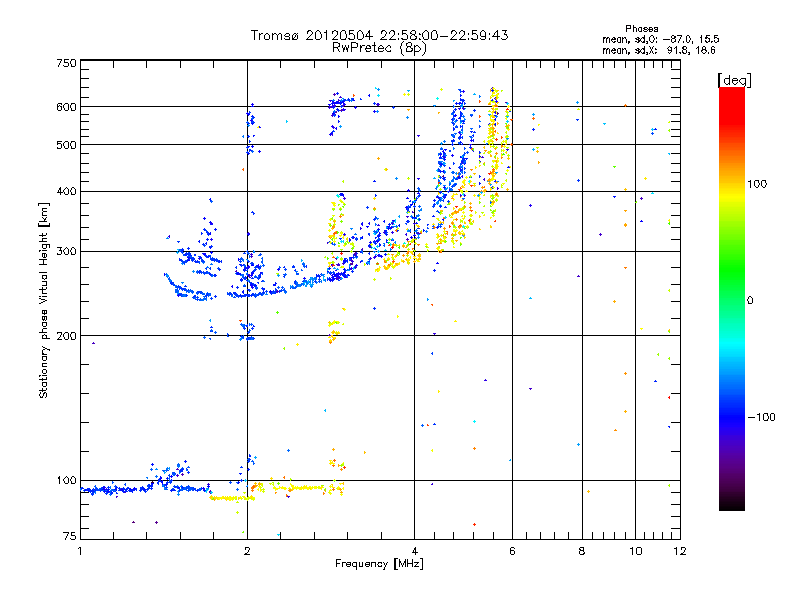This screenshot has width=800, height=600.
Task: Click the y-axis tick '400'
Action: coord(66,191)
